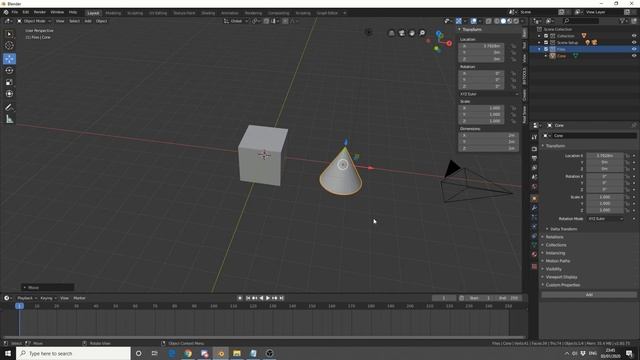Image resolution: width=640 pixels, height=360 pixels.
Task: Select the Scale tool
Action: pyautogui.click(x=9, y=82)
